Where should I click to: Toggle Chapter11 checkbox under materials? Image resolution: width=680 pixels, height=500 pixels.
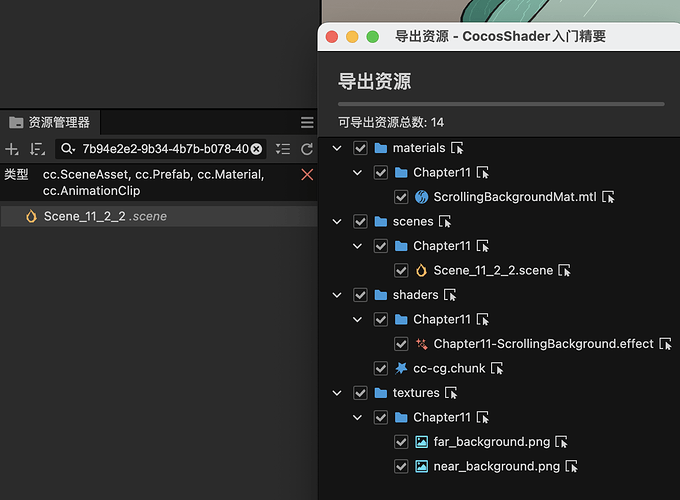(x=380, y=173)
